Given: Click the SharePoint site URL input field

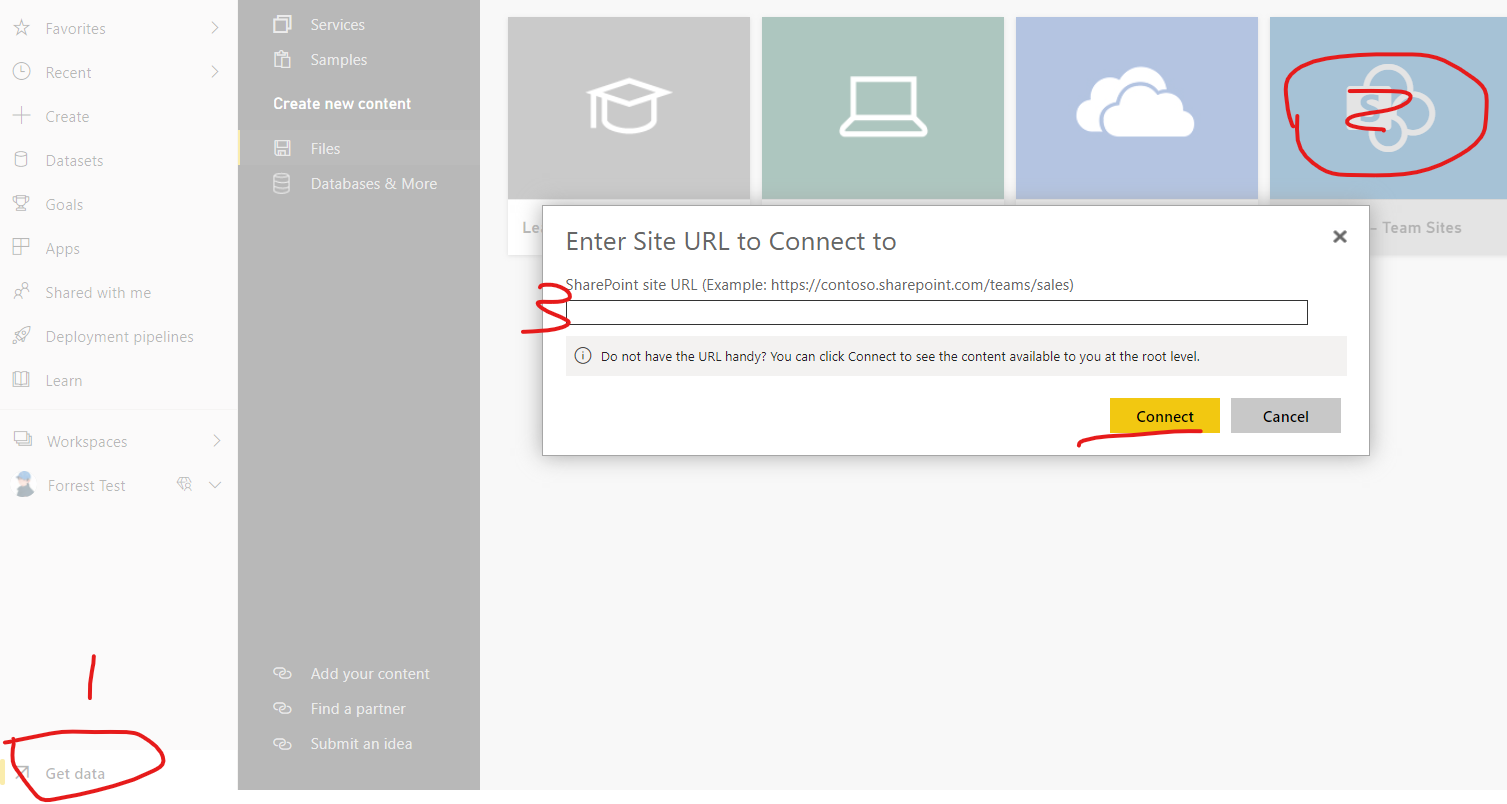Looking at the screenshot, I should (x=937, y=313).
